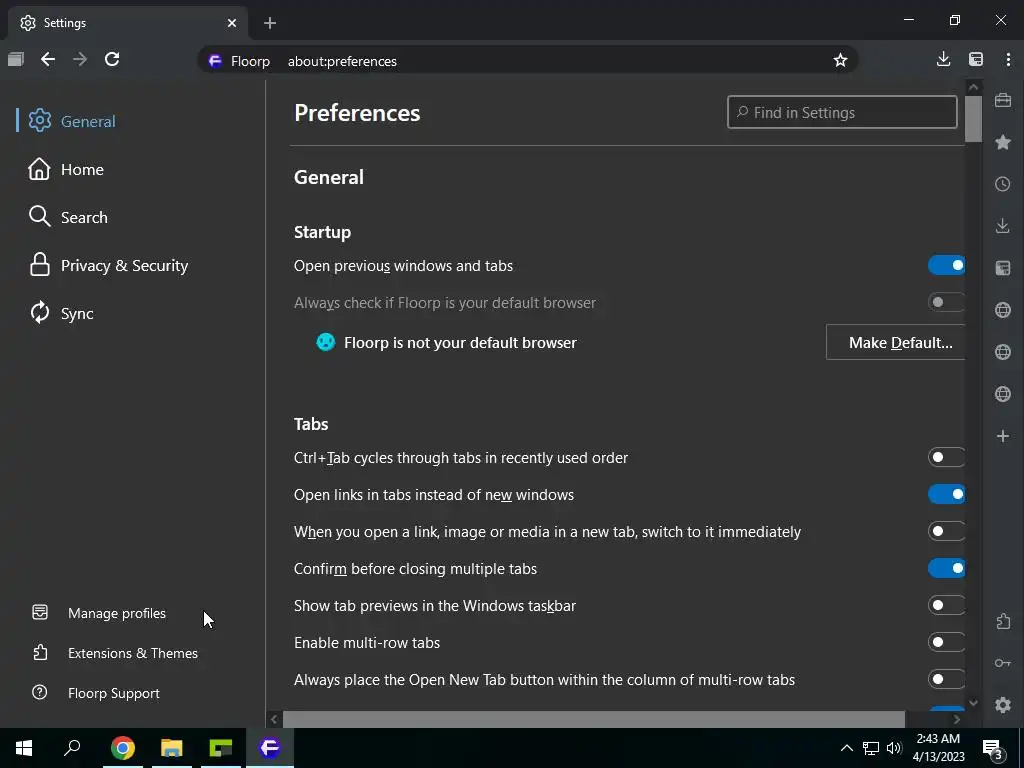Click in the Find in Settings field

coord(842,112)
